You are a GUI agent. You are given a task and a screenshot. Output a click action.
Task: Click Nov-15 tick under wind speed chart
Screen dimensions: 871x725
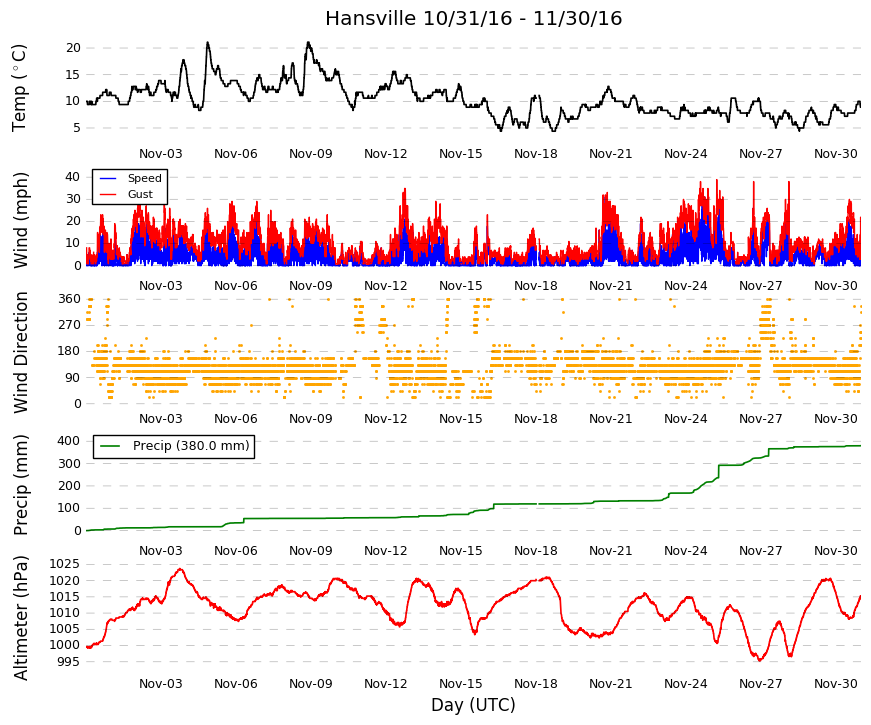pos(460,286)
